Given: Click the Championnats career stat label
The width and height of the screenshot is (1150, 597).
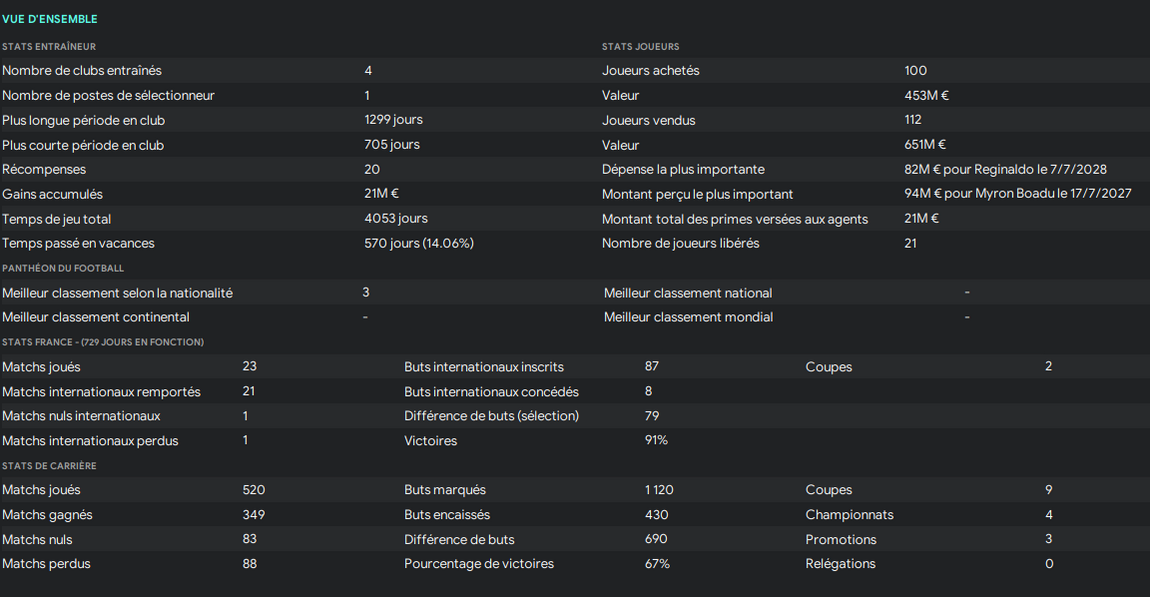Looking at the screenshot, I should pyautogui.click(x=849, y=515).
